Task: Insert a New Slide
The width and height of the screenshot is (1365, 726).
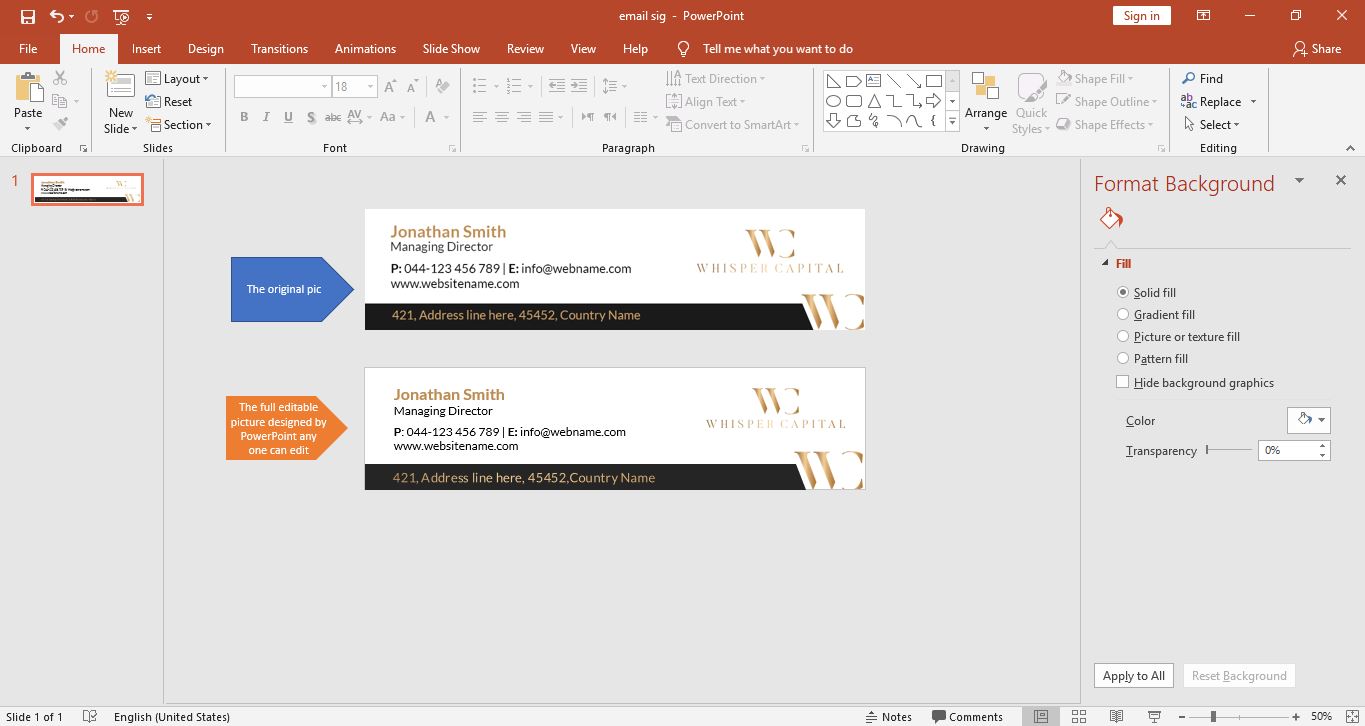Action: tap(120, 103)
